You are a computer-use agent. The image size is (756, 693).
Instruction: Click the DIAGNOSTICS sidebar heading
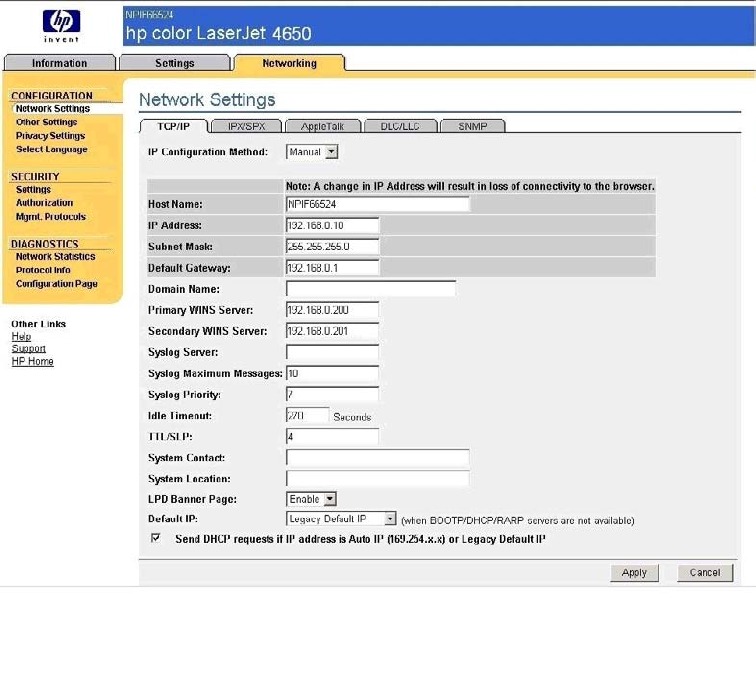tap(44, 244)
